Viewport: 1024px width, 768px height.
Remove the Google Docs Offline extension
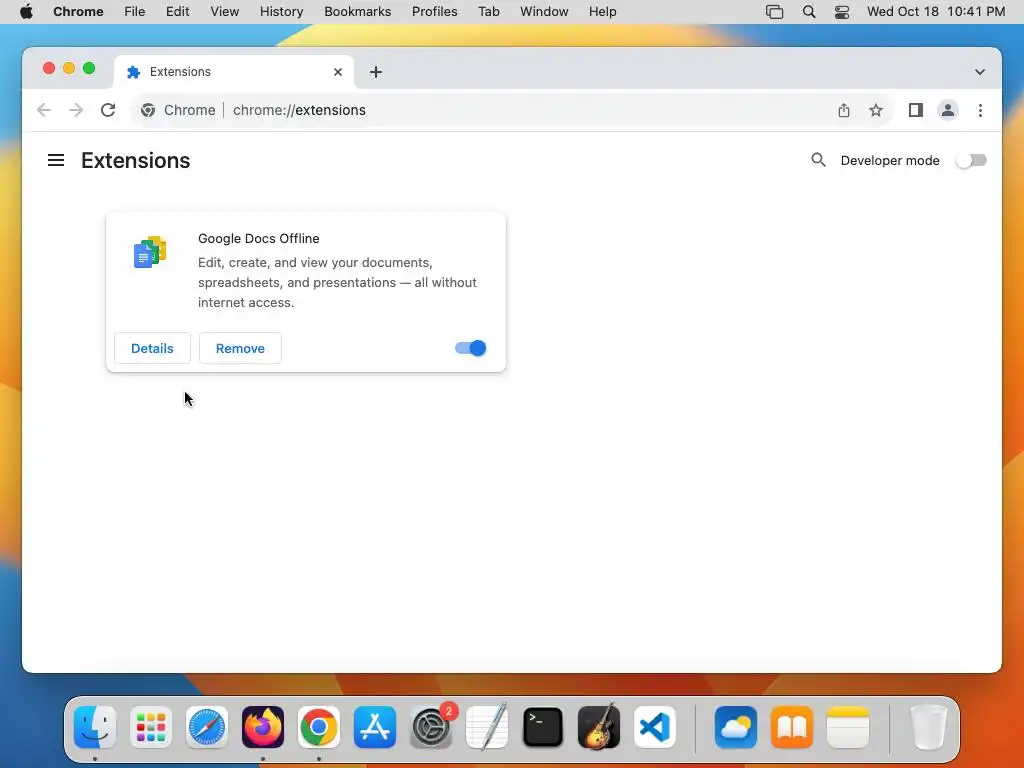point(240,348)
